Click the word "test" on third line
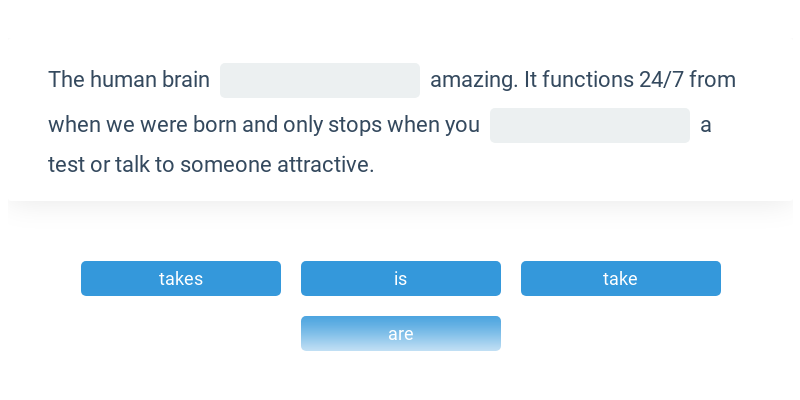800x400 pixels. (66, 164)
